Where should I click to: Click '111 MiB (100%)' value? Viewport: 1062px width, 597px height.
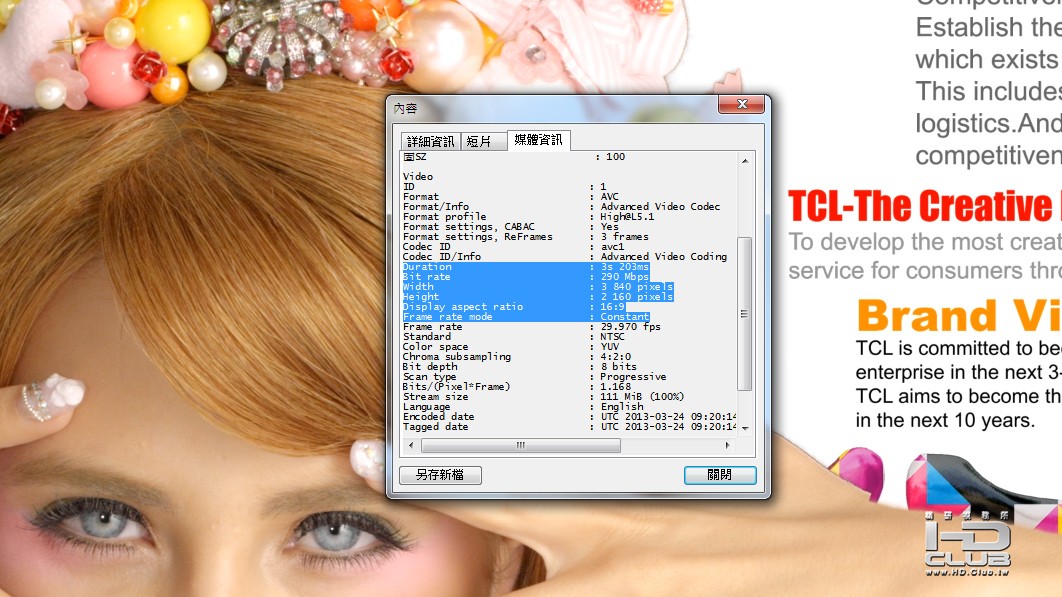pos(642,396)
